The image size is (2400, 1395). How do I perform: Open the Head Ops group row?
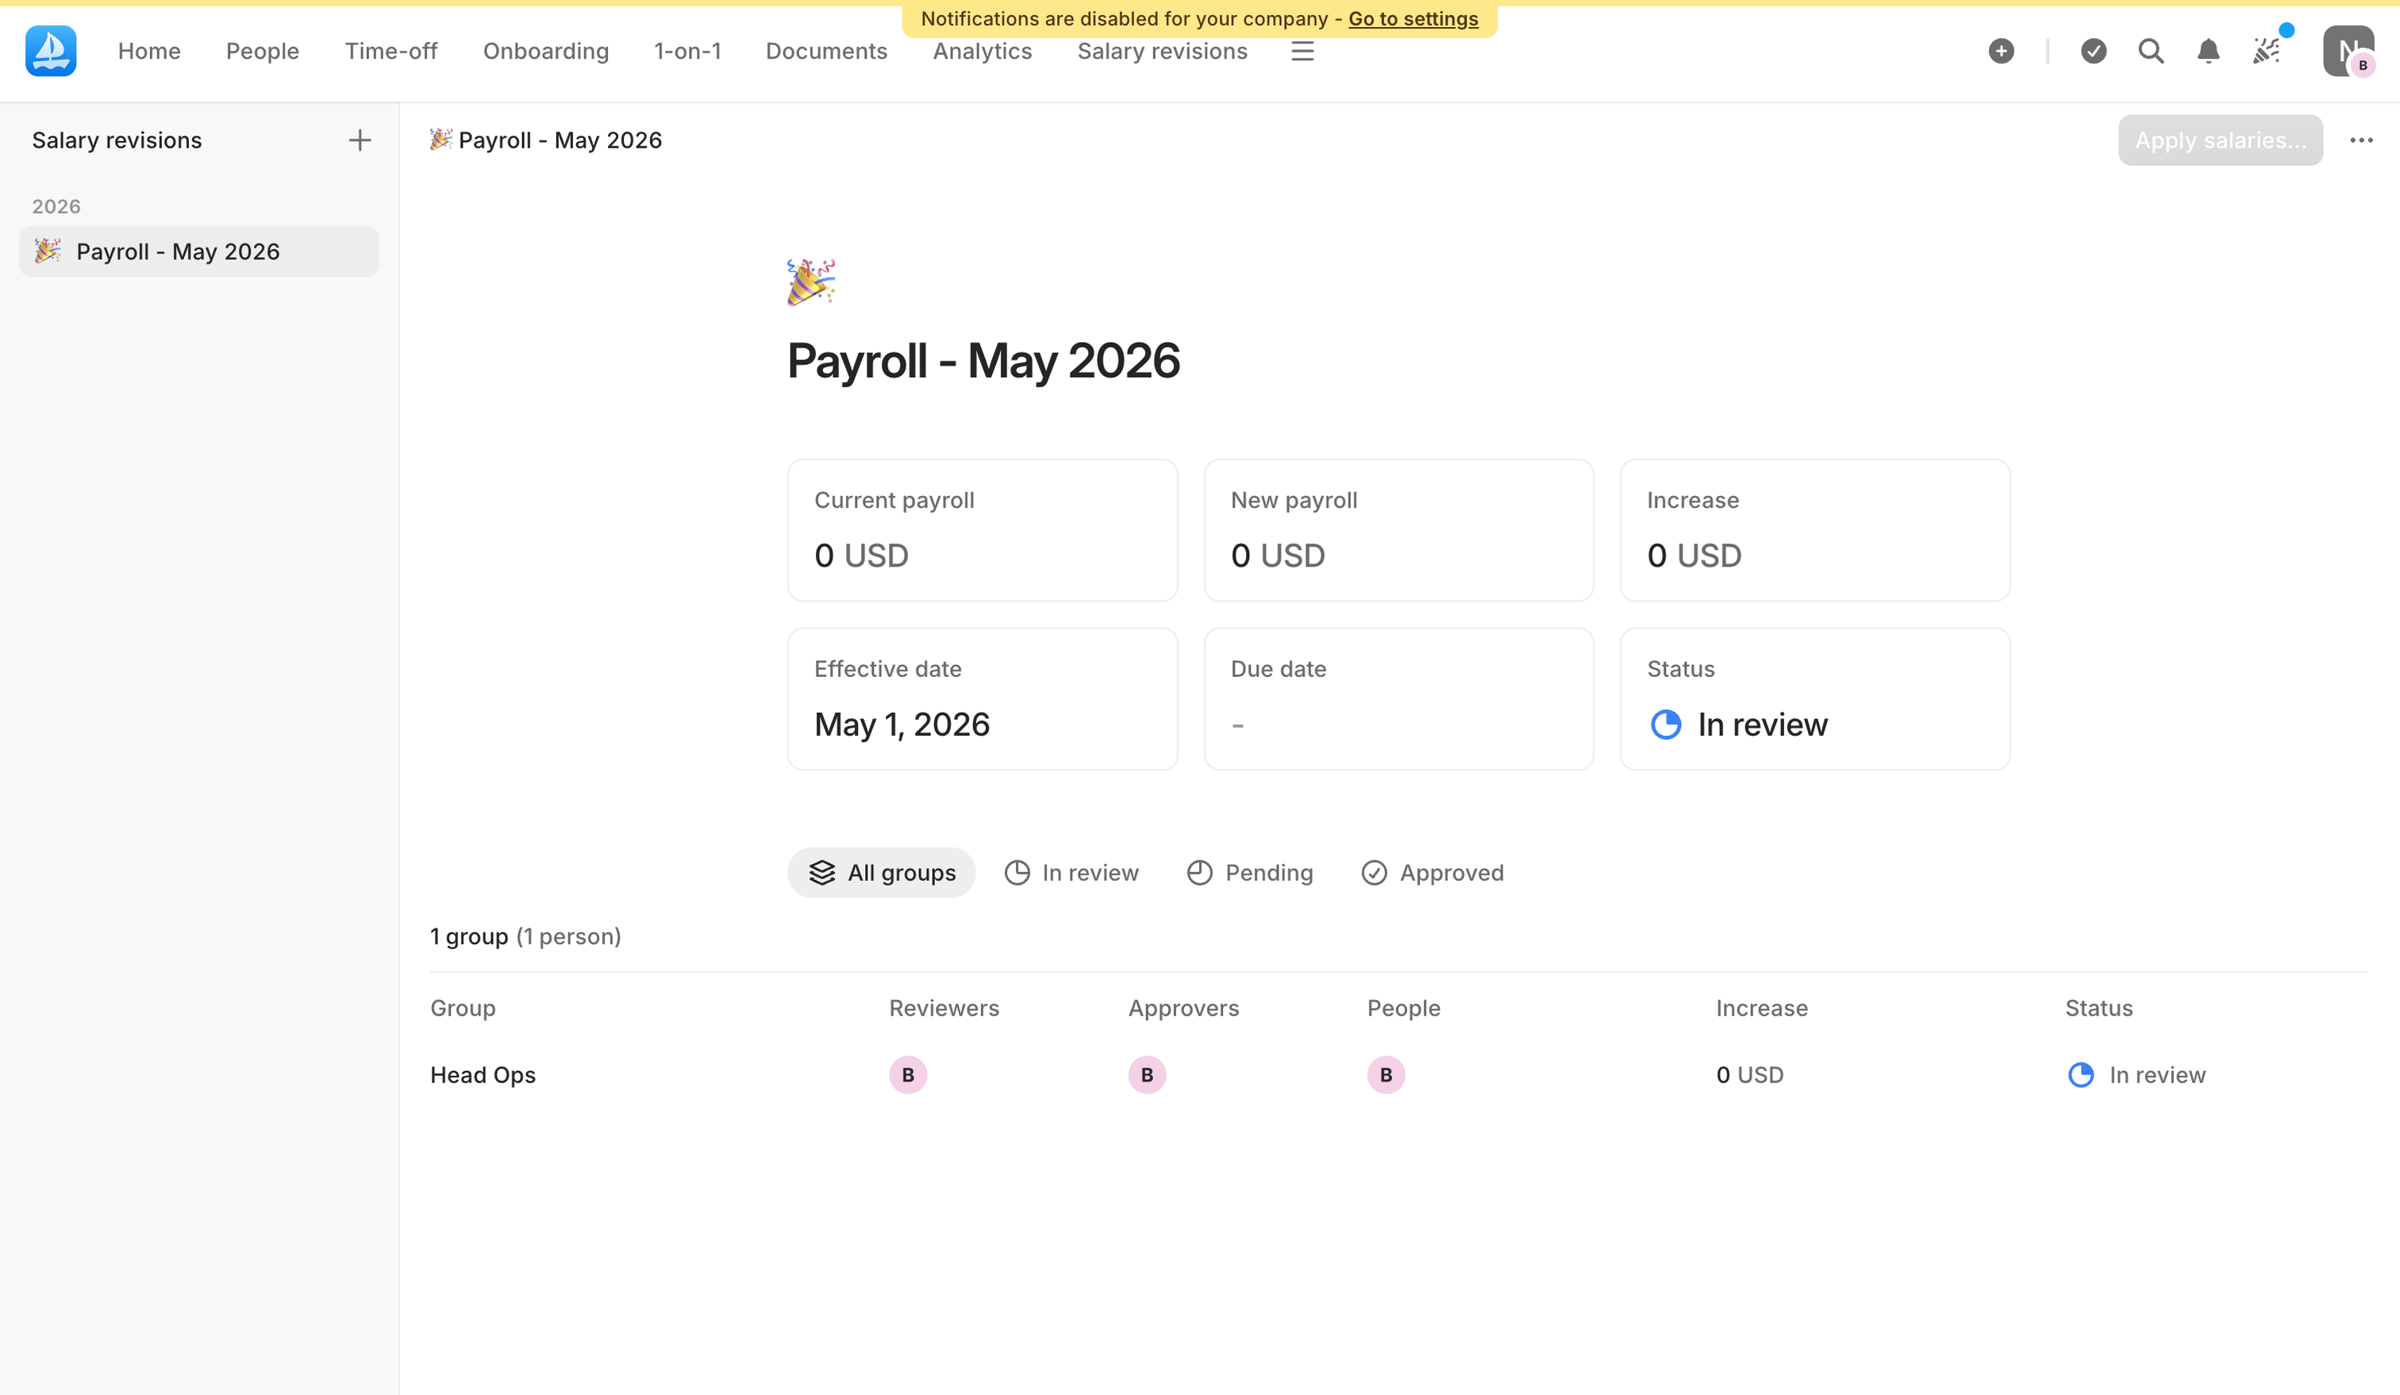click(x=1398, y=1075)
